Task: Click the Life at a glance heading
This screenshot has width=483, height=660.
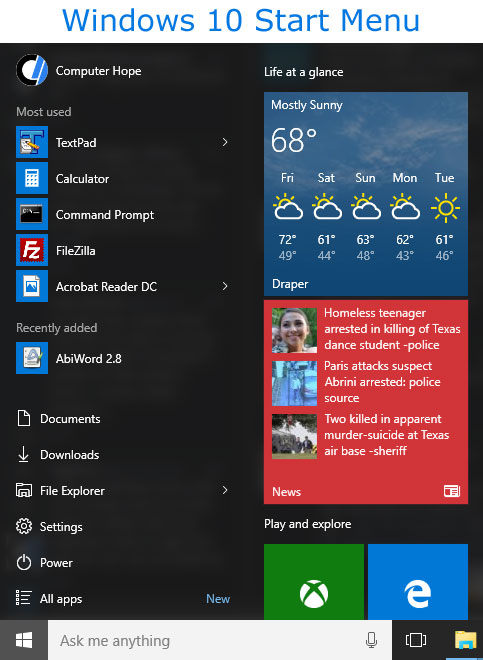Action: point(304,72)
